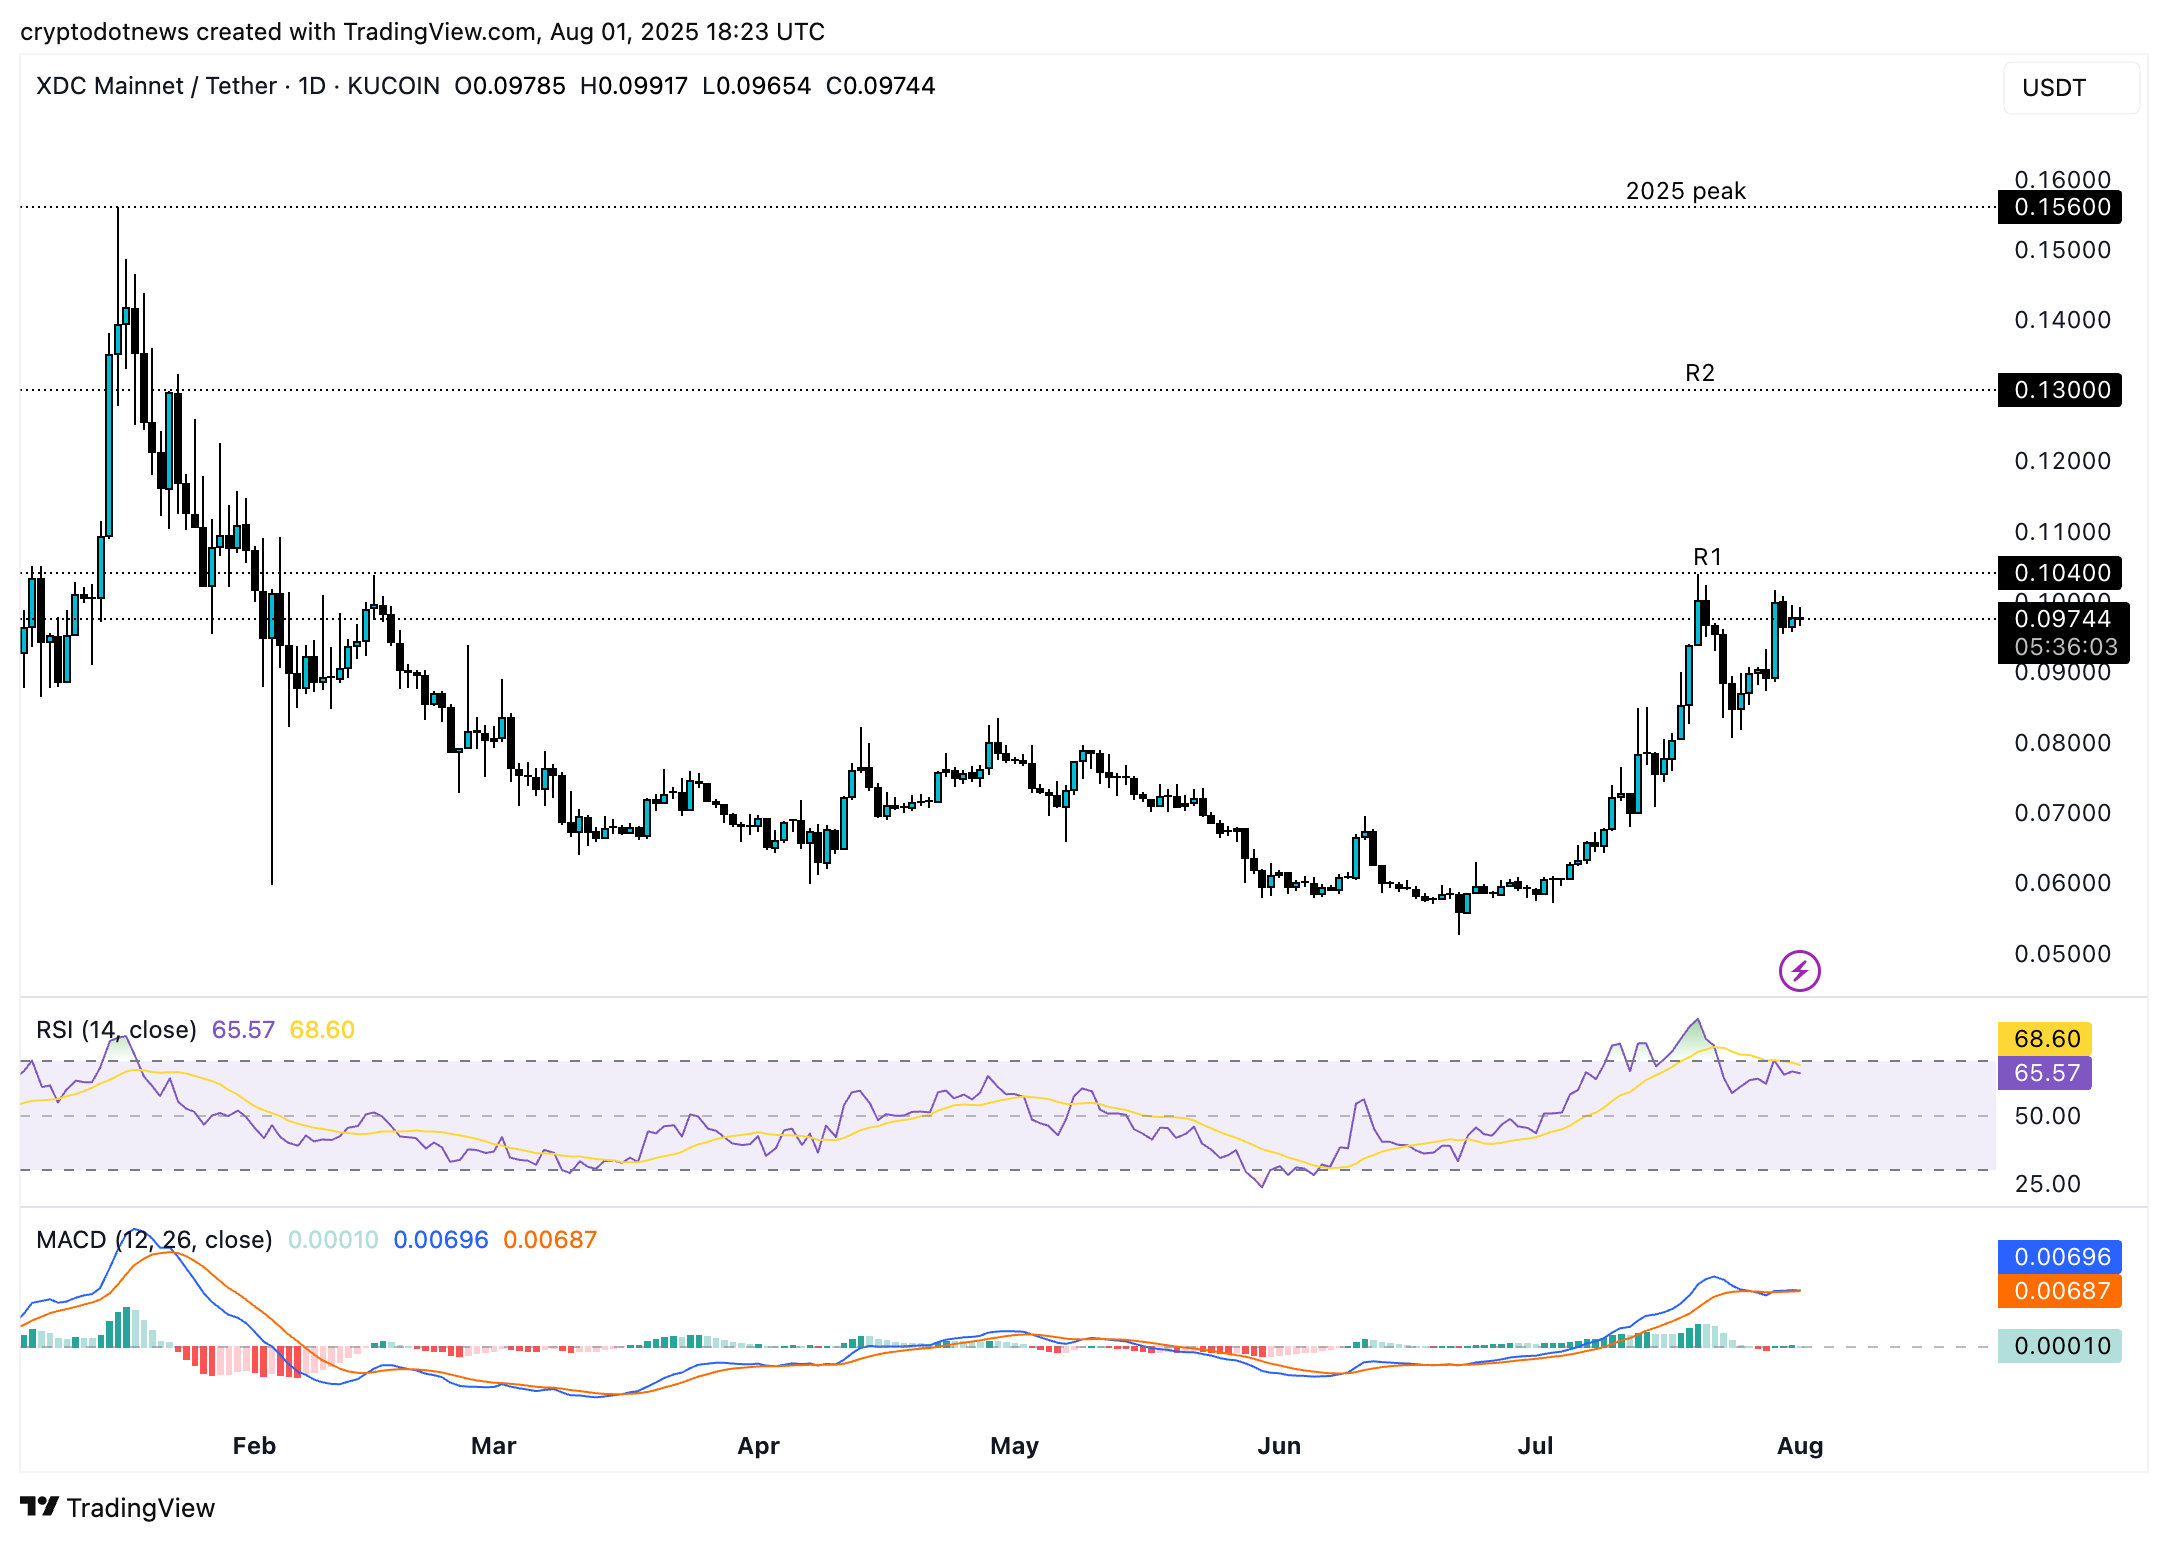The height and width of the screenshot is (1542, 2168).
Task: Click the purple lightning bolt icon
Action: coord(1799,970)
